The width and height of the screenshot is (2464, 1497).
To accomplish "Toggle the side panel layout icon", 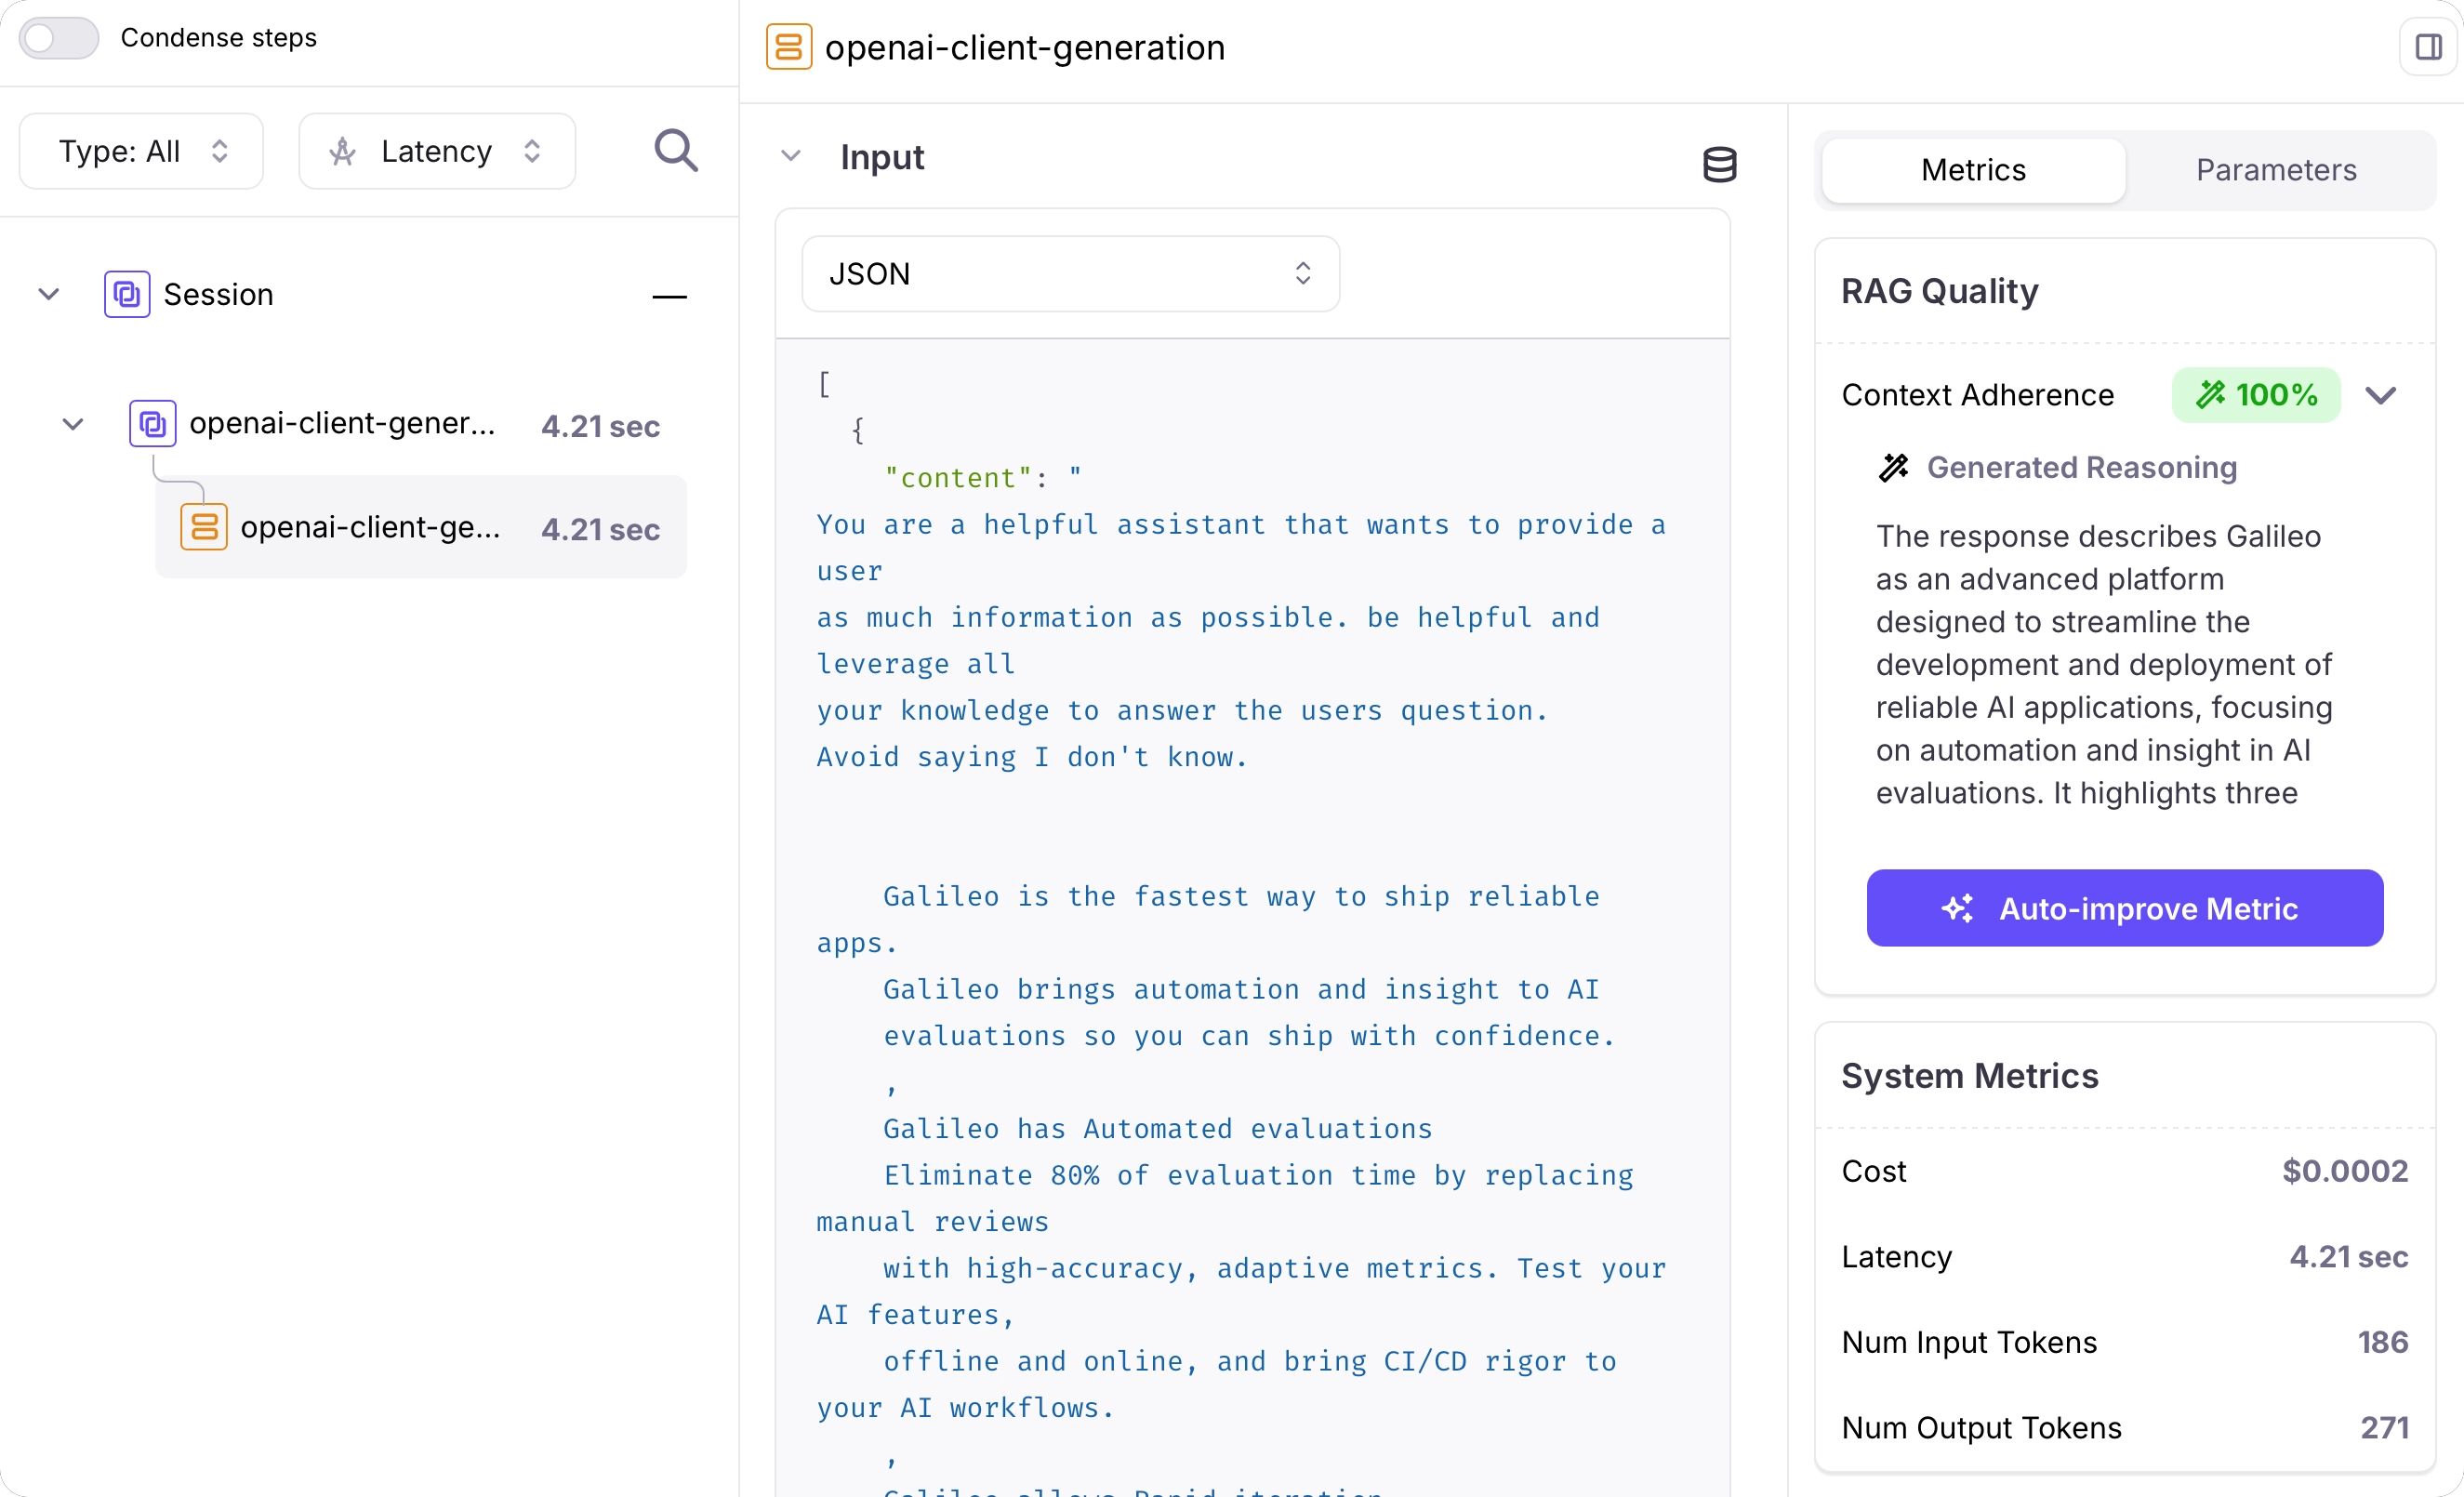I will coord(2428,47).
